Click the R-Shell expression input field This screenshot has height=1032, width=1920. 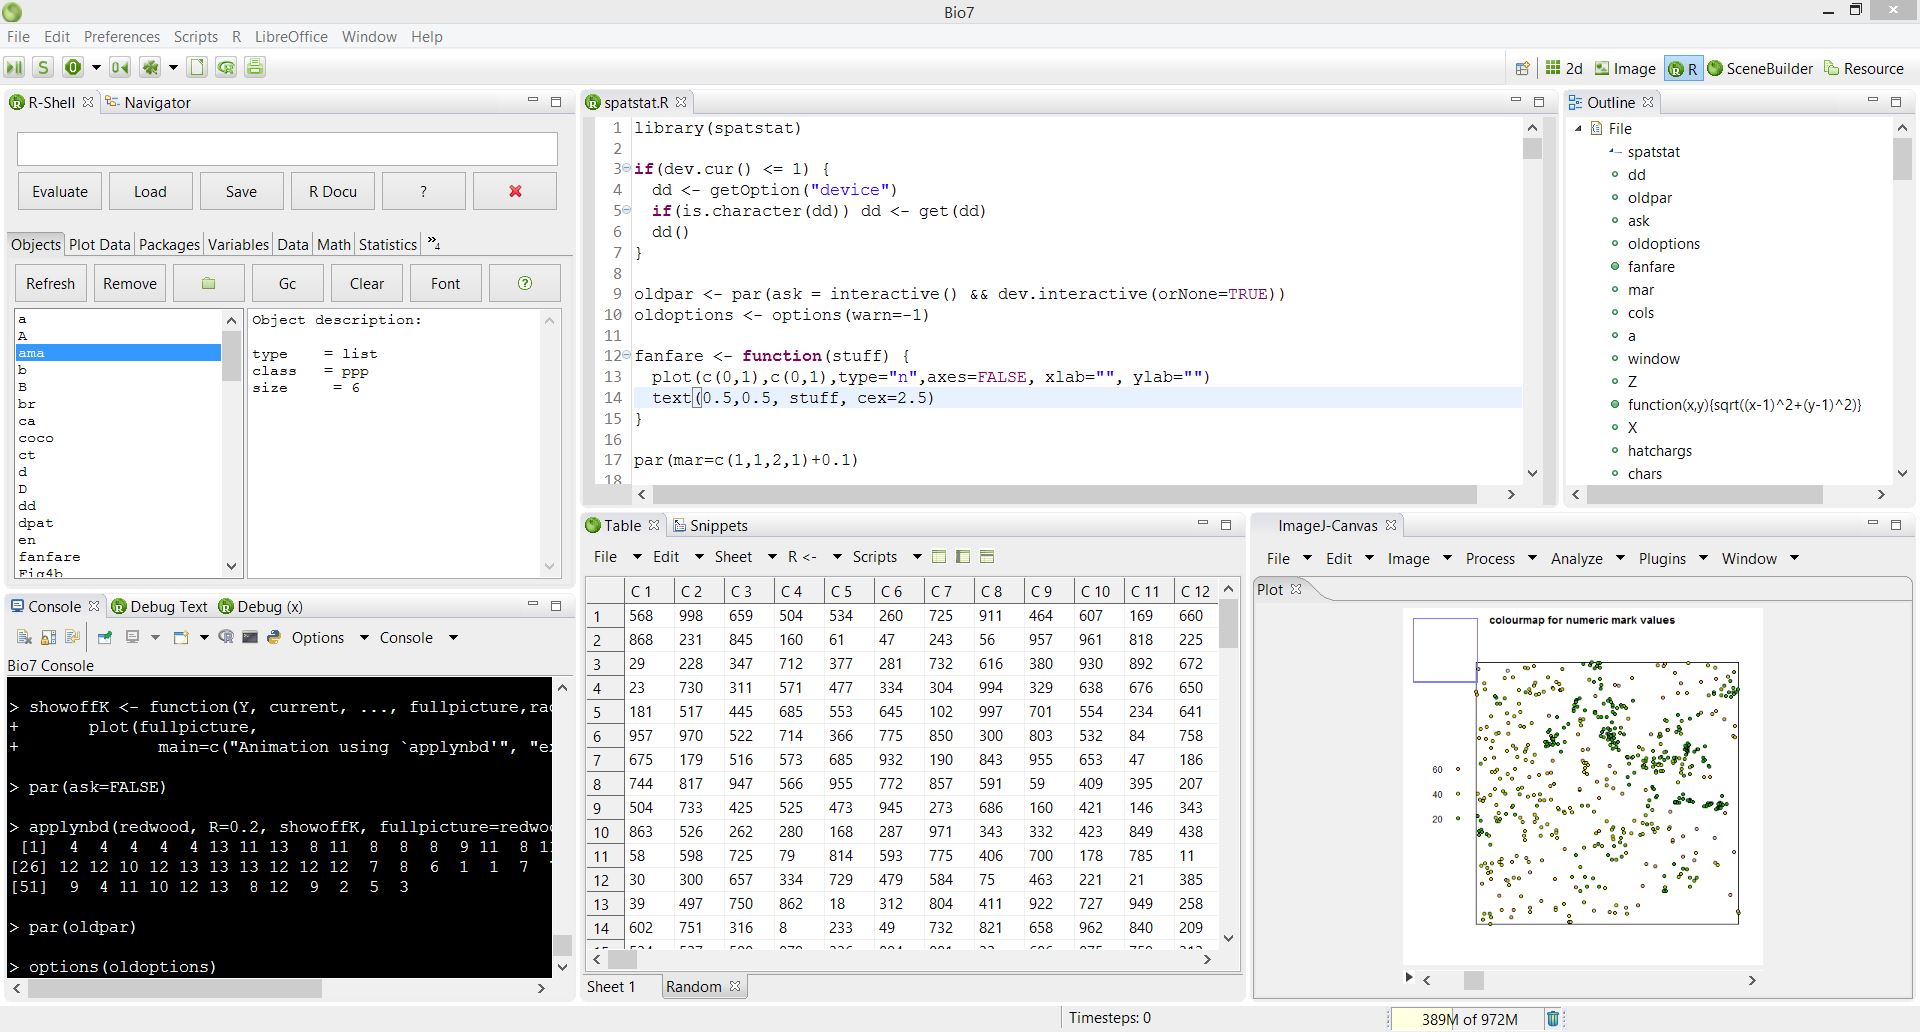[287, 149]
